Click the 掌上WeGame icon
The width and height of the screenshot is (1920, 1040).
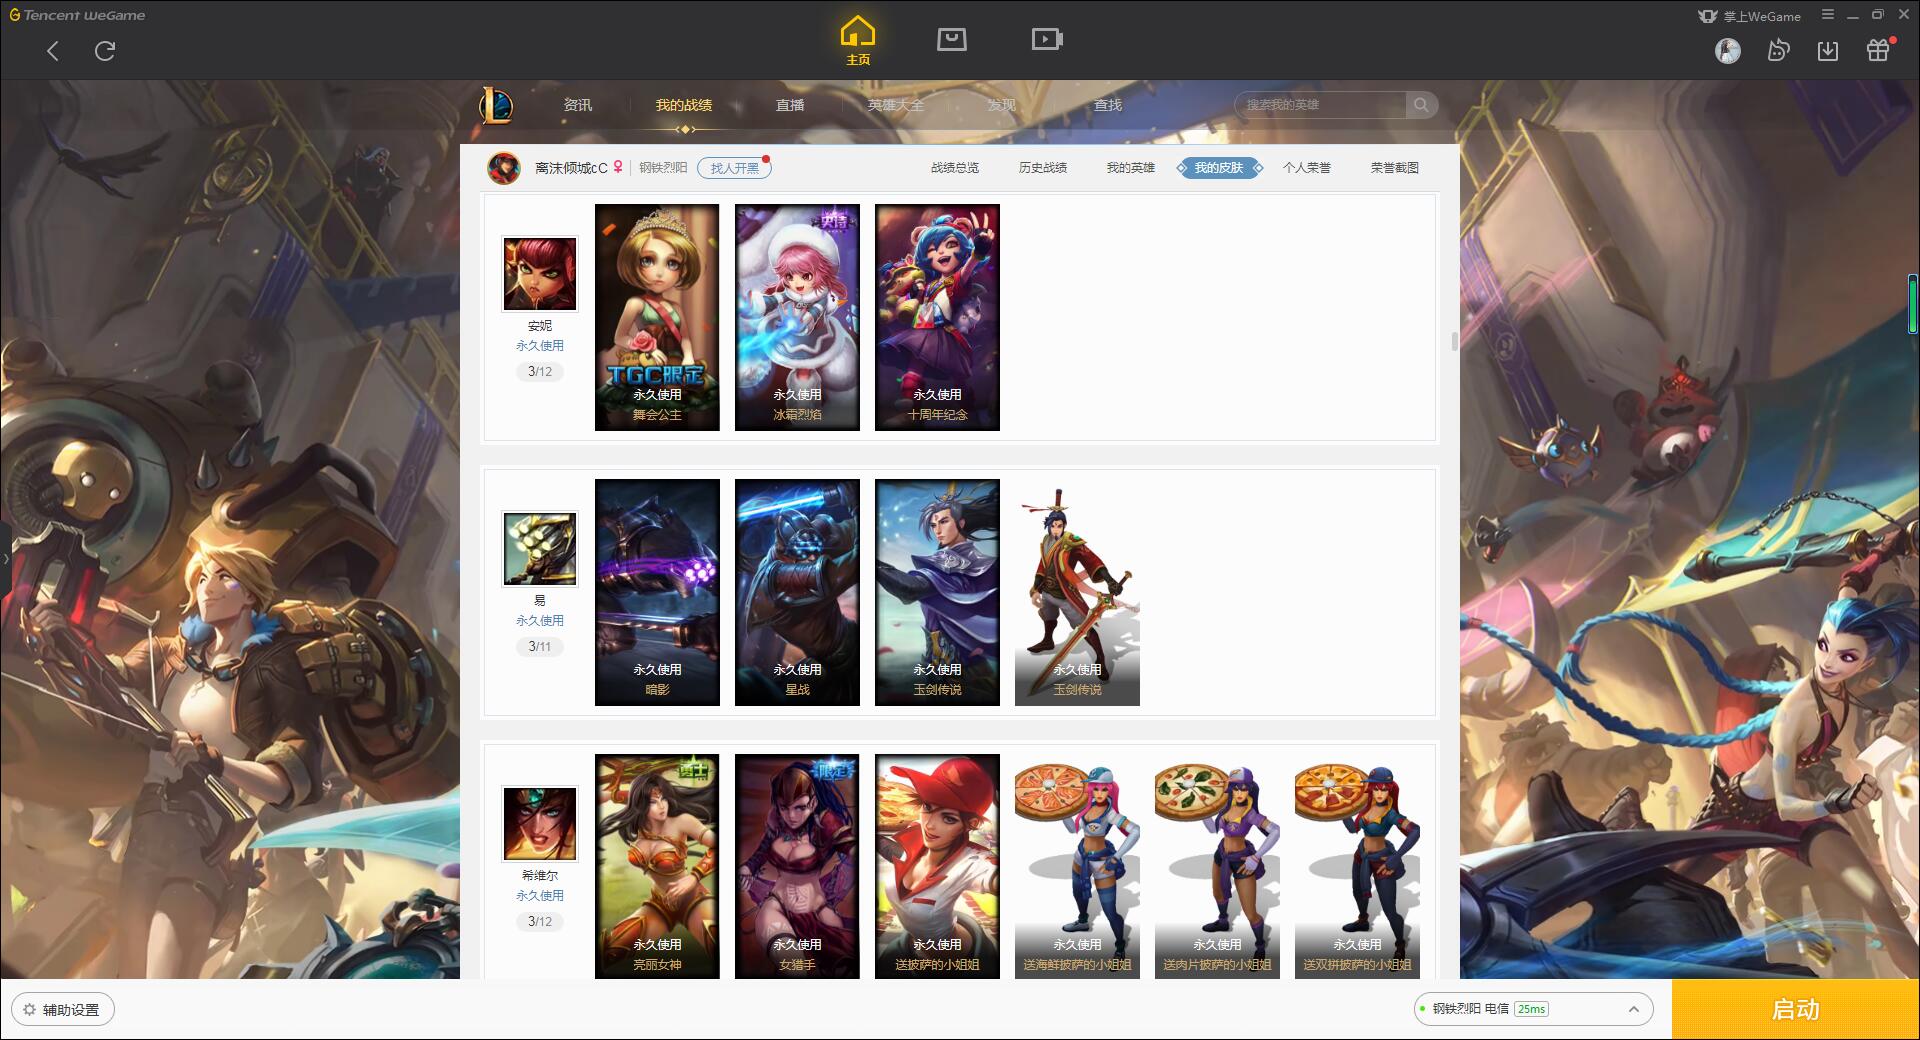pos(1707,16)
